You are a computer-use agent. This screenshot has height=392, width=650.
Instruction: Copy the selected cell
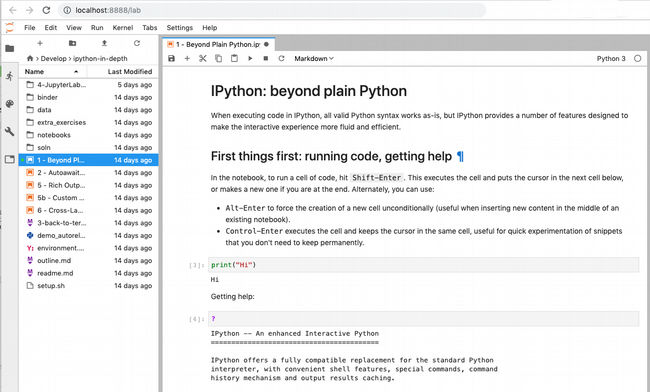click(x=218, y=58)
